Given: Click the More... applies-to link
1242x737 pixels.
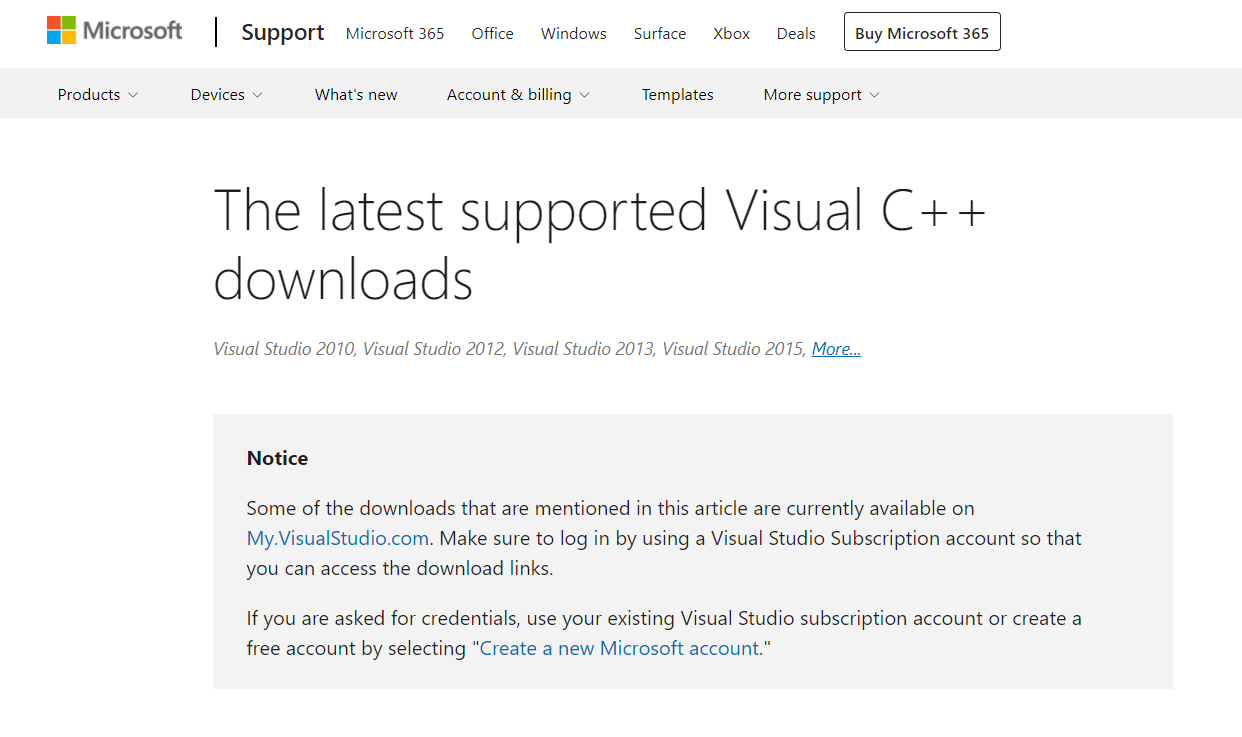Looking at the screenshot, I should coord(836,349).
